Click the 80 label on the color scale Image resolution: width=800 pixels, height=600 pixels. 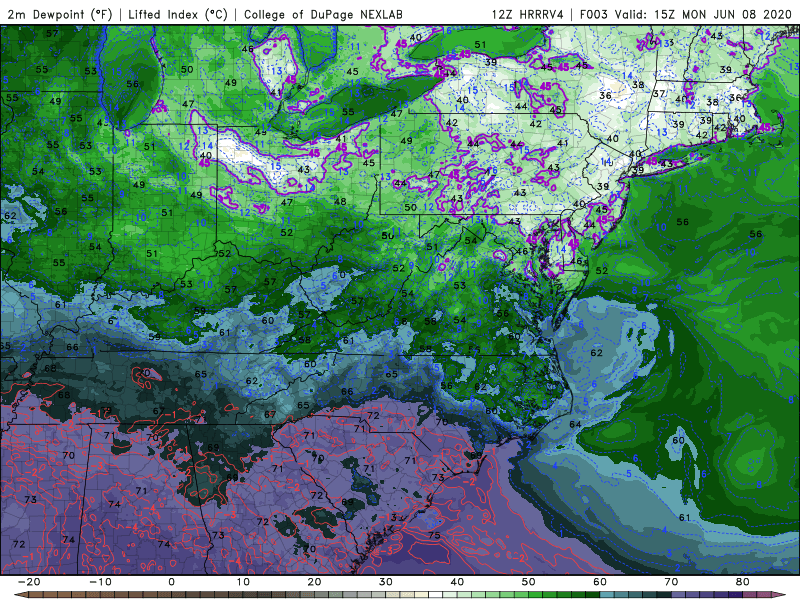(x=743, y=582)
